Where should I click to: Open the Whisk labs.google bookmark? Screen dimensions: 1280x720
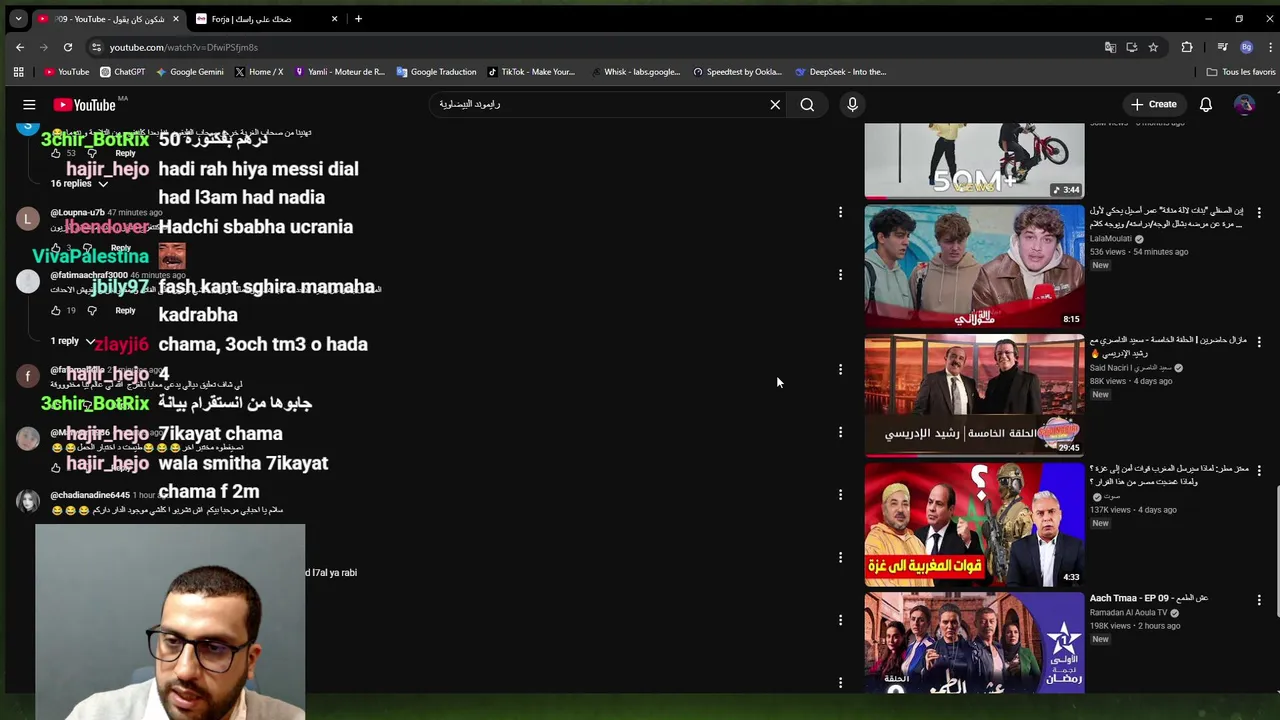tap(634, 72)
